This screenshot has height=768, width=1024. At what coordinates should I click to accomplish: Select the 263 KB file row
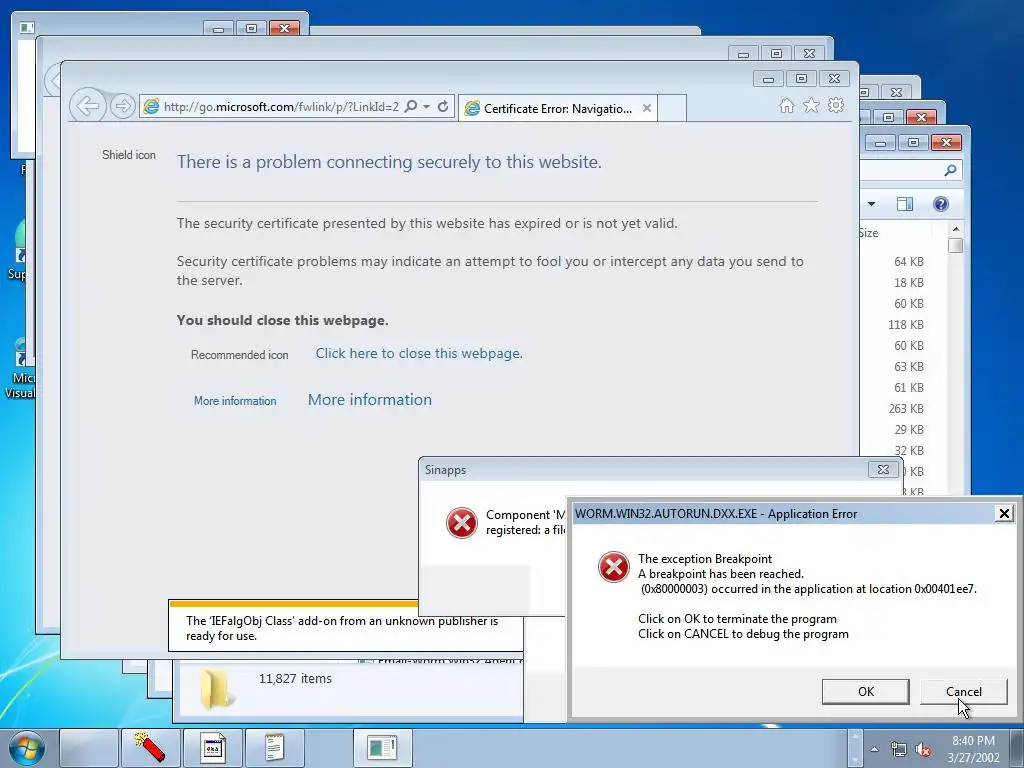pos(904,409)
